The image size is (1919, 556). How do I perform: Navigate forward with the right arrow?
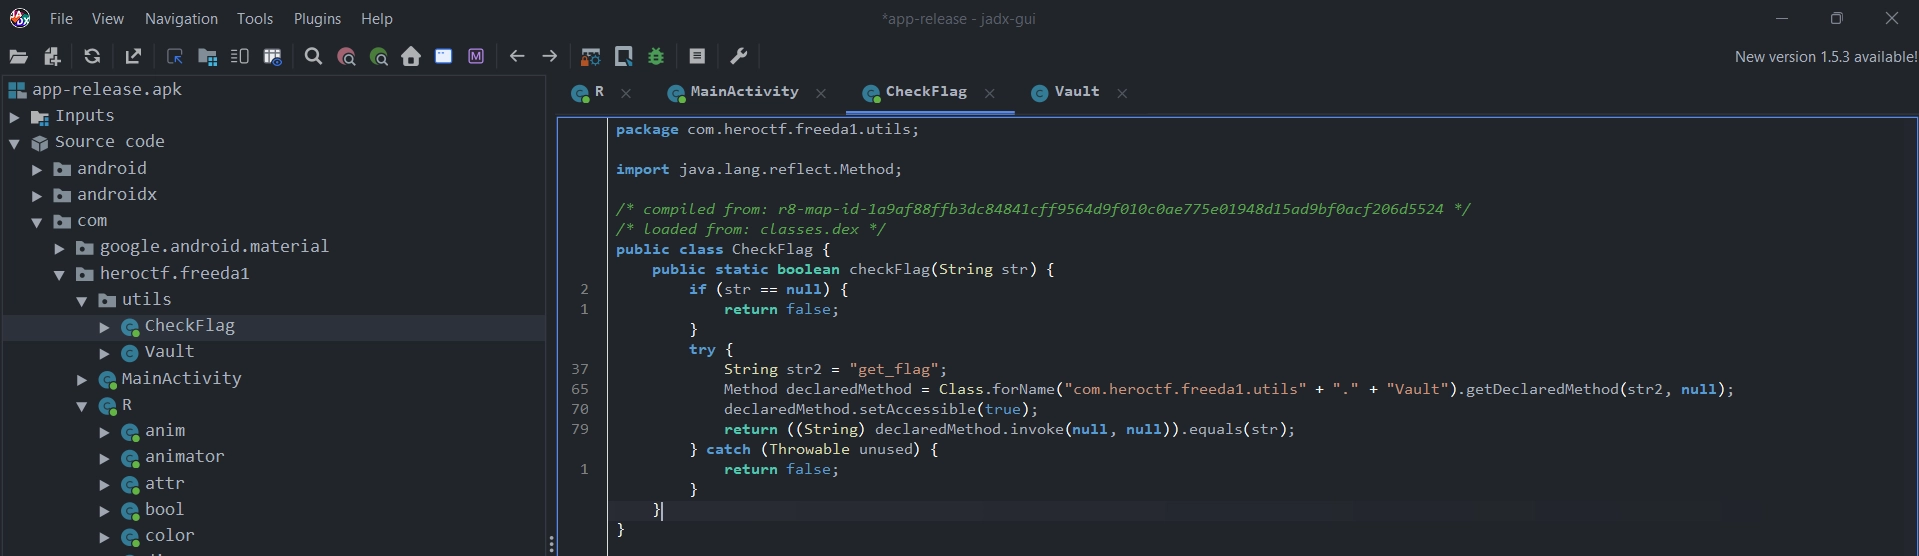coord(549,57)
